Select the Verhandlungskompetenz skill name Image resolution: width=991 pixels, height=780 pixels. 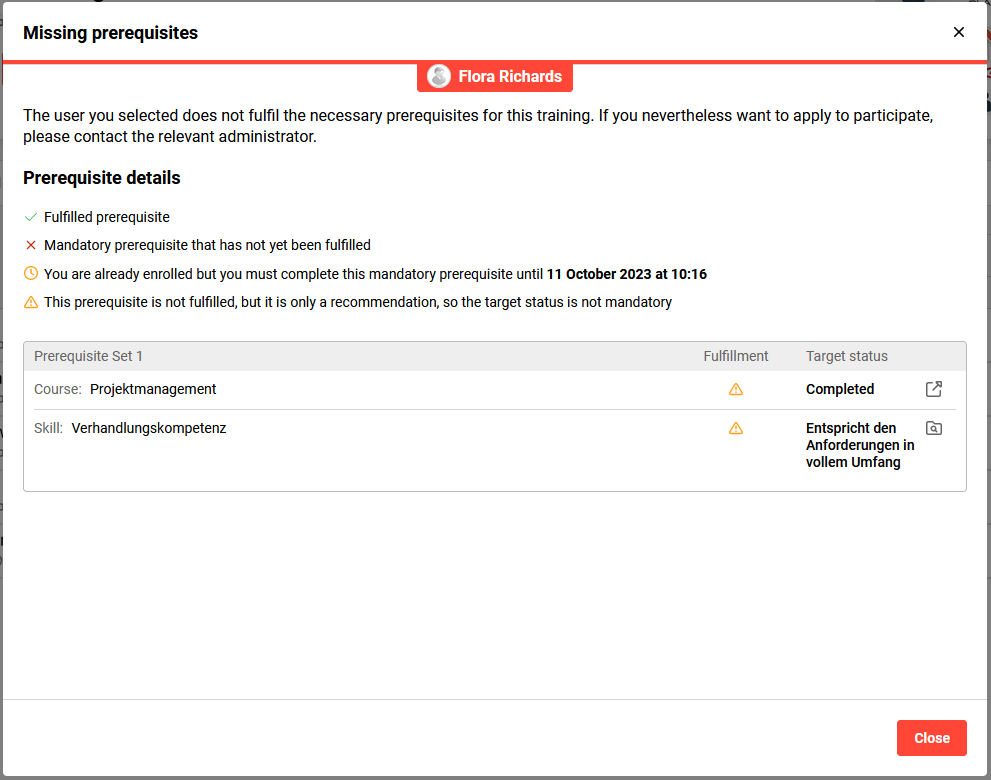point(149,428)
